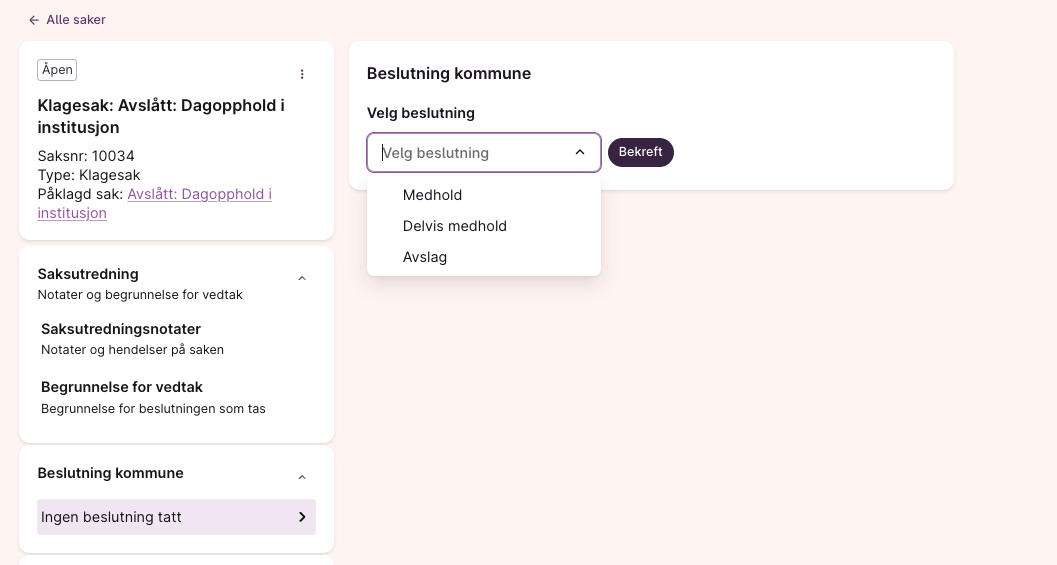Collapse the Beslutning kommune sidebar section
Image resolution: width=1057 pixels, height=565 pixels.
pos(302,477)
